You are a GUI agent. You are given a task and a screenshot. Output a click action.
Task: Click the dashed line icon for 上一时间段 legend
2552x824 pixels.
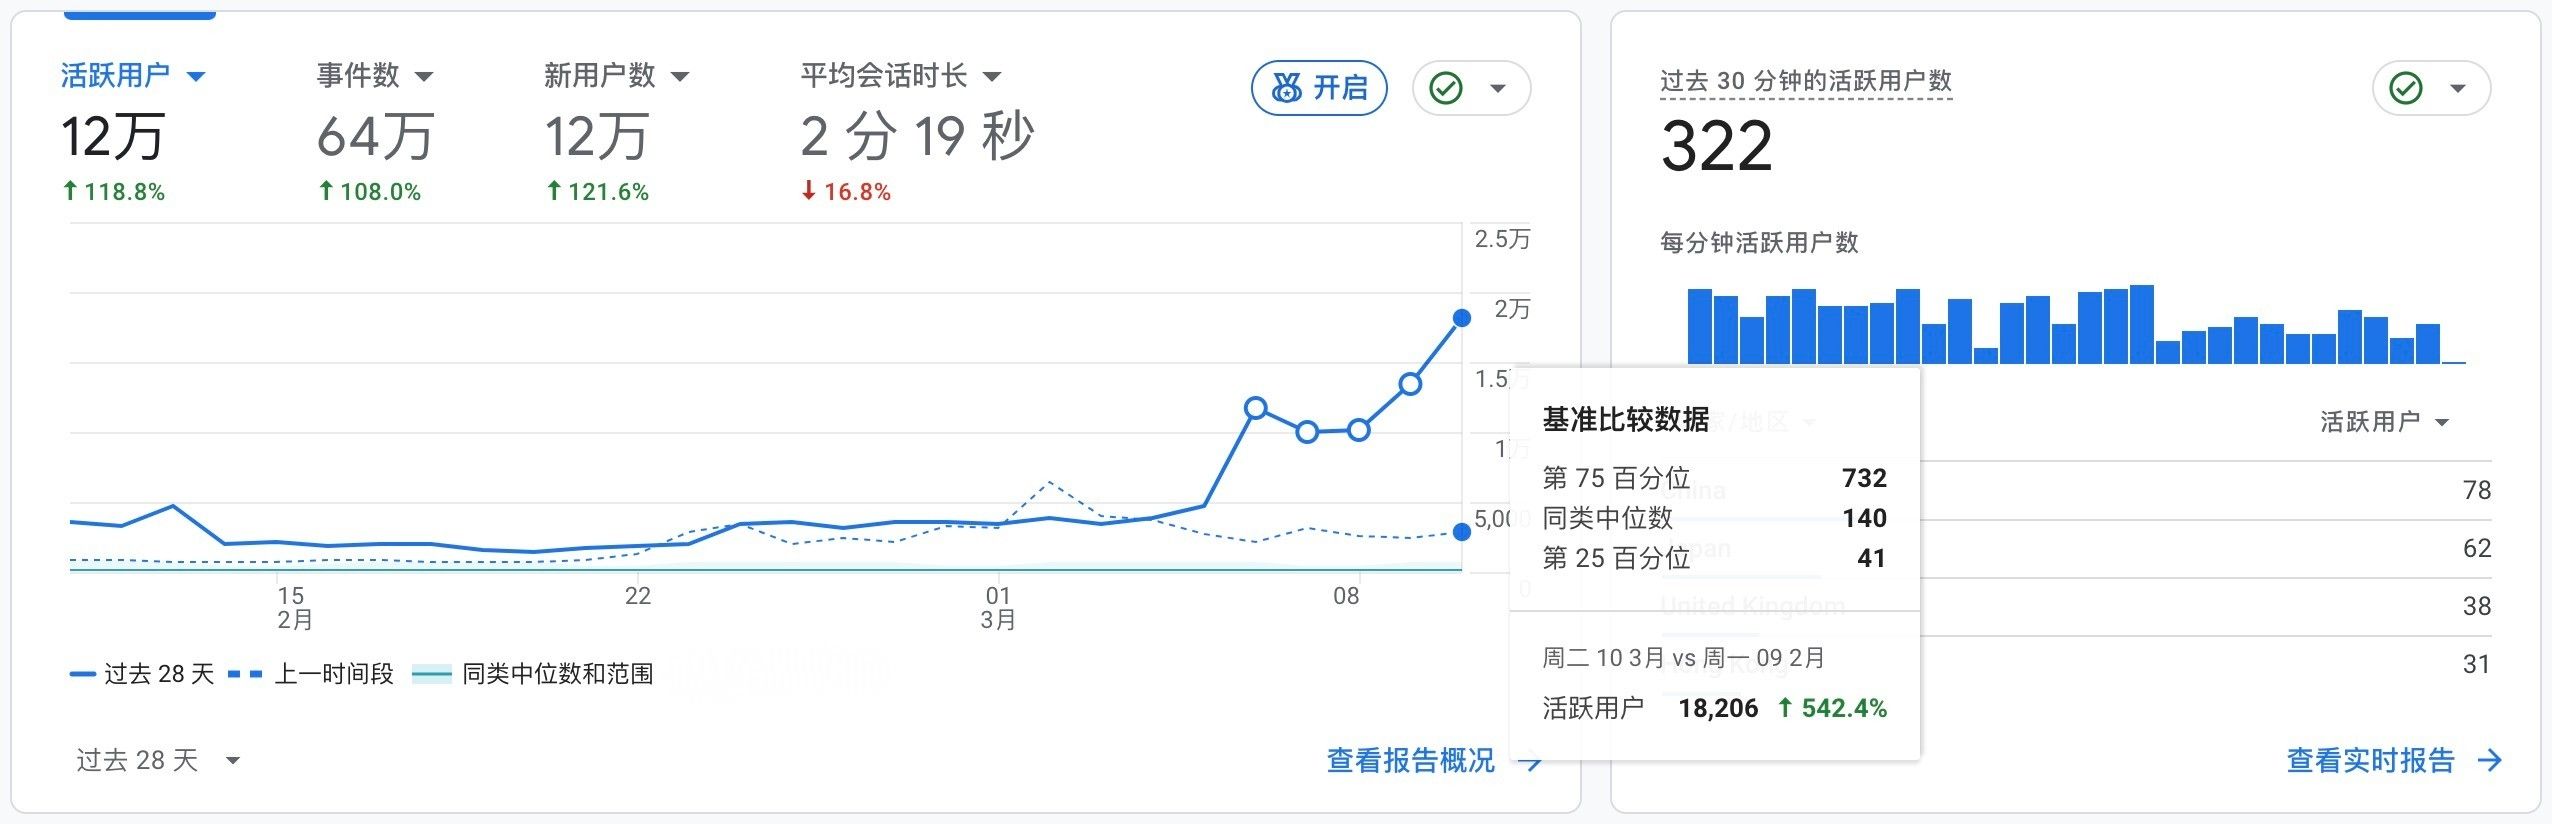coord(245,674)
